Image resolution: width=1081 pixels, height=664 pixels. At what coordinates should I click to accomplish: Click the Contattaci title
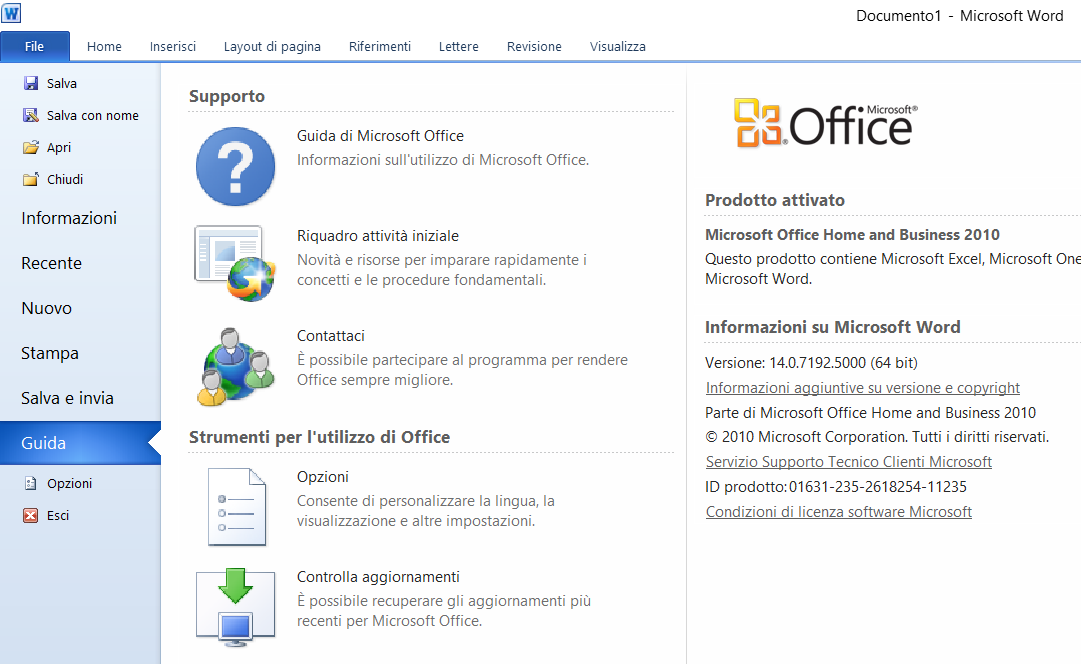pyautogui.click(x=331, y=336)
